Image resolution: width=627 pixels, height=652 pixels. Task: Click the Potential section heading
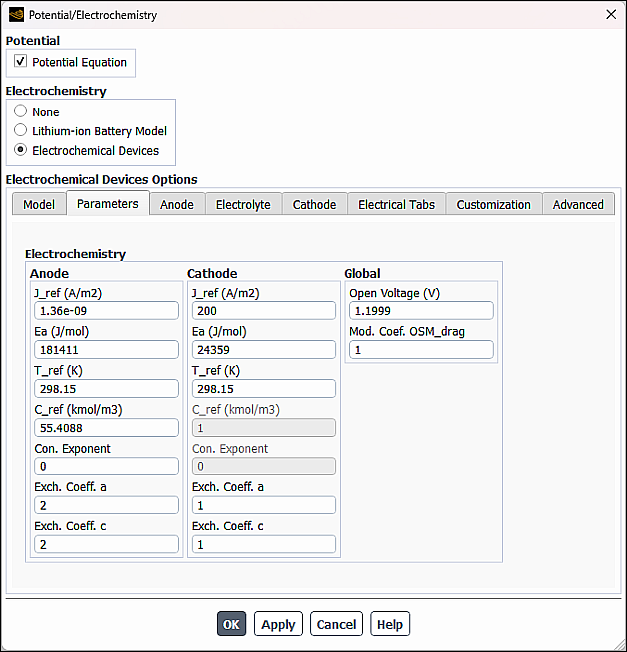[x=33, y=41]
